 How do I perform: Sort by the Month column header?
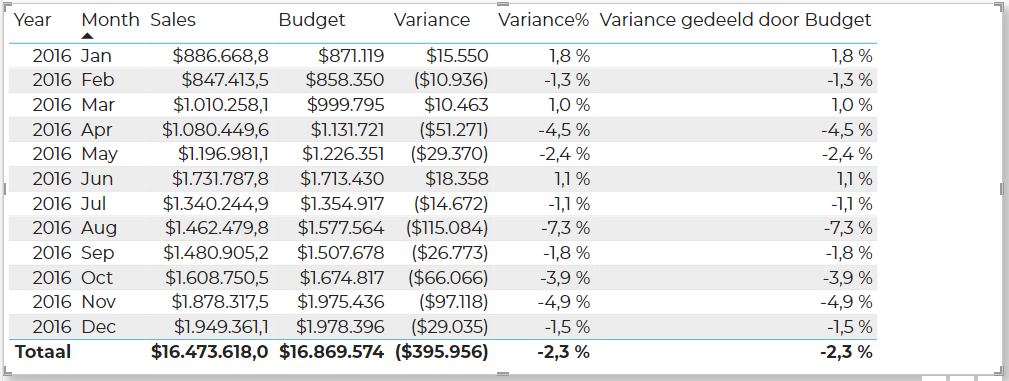[110, 20]
